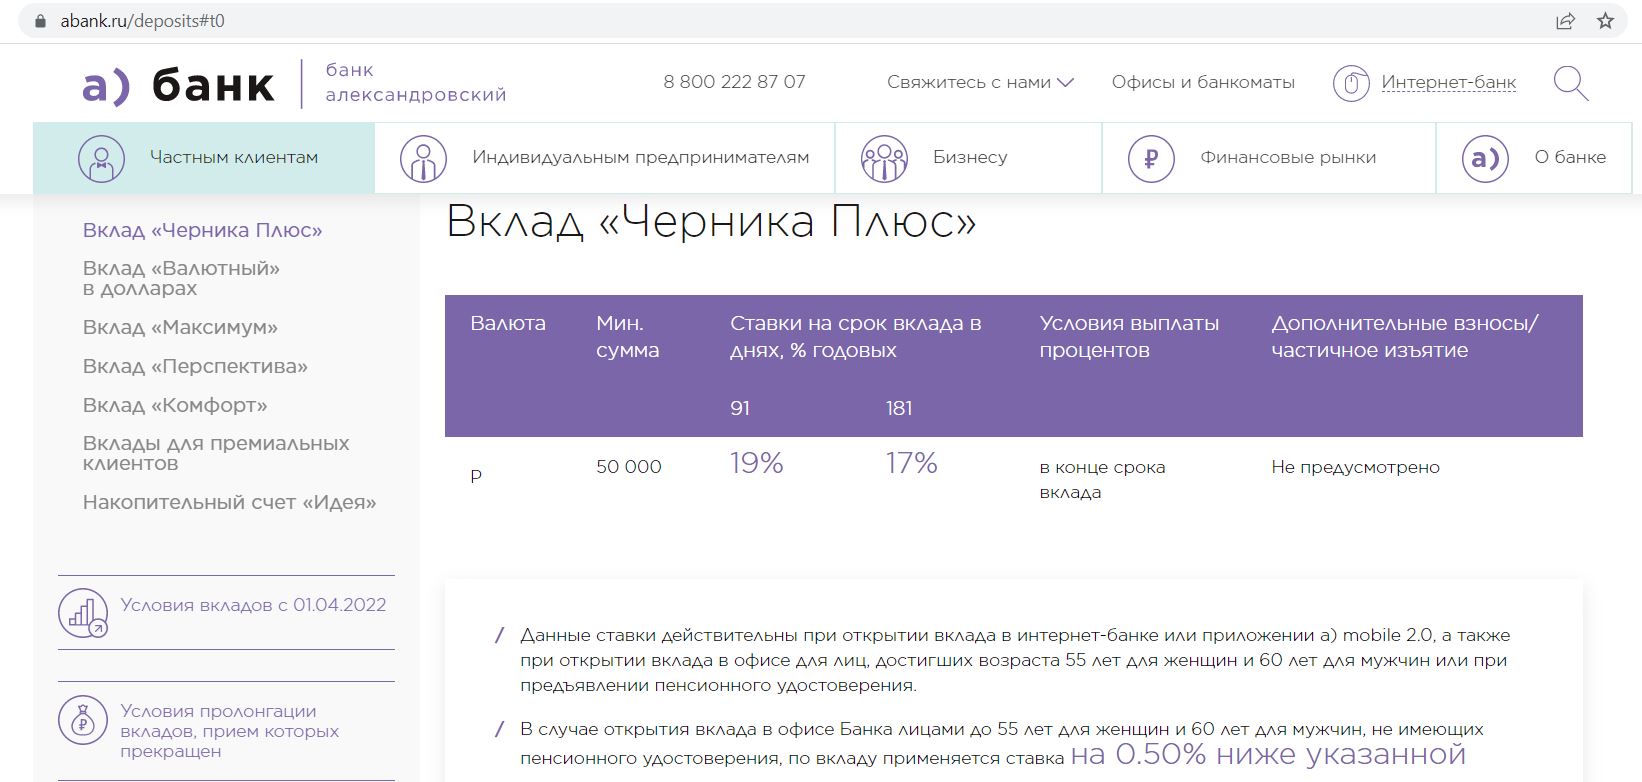Open the Частным клиентам tab

pos(204,158)
